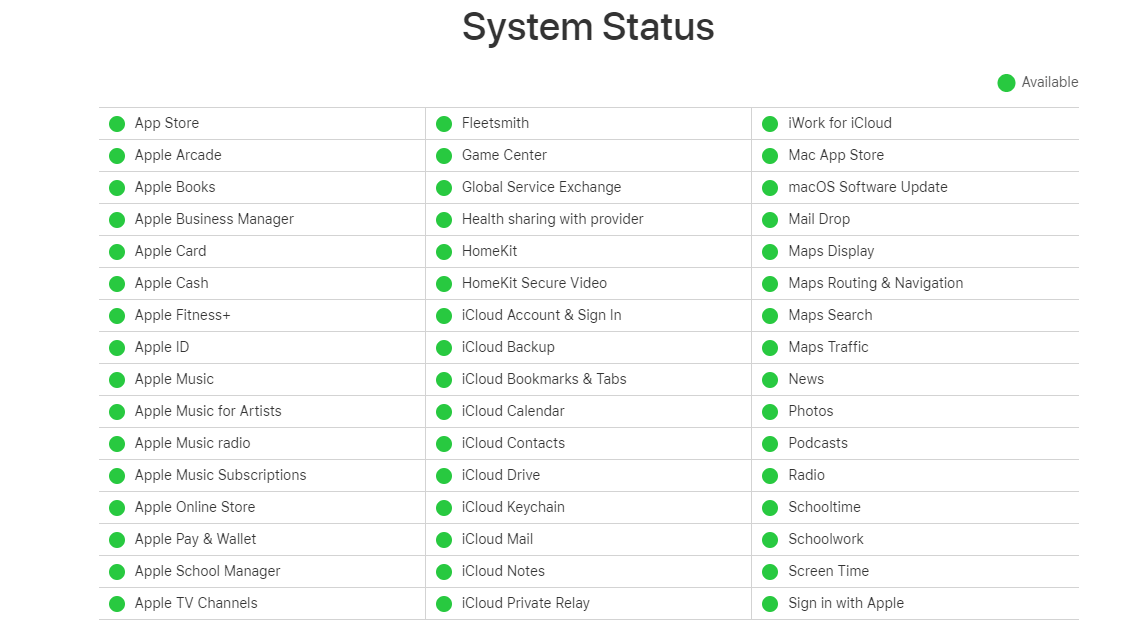Click the status icon next to Apple TV Channels
Image resolution: width=1141 pixels, height=620 pixels.
point(117,604)
